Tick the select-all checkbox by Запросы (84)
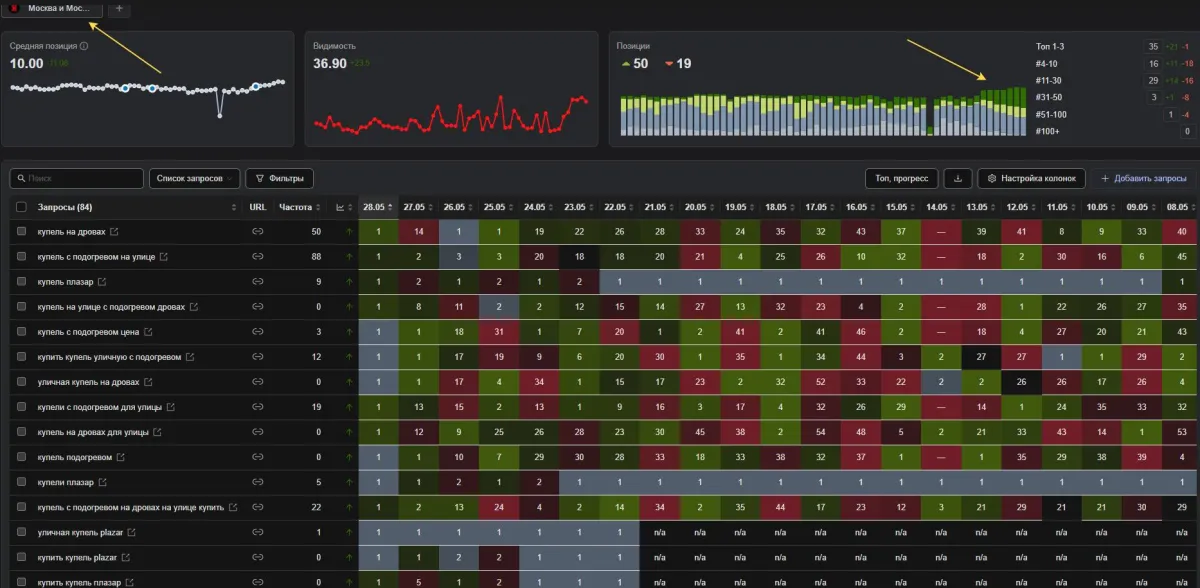This screenshot has height=588, width=1200. click(x=21, y=207)
